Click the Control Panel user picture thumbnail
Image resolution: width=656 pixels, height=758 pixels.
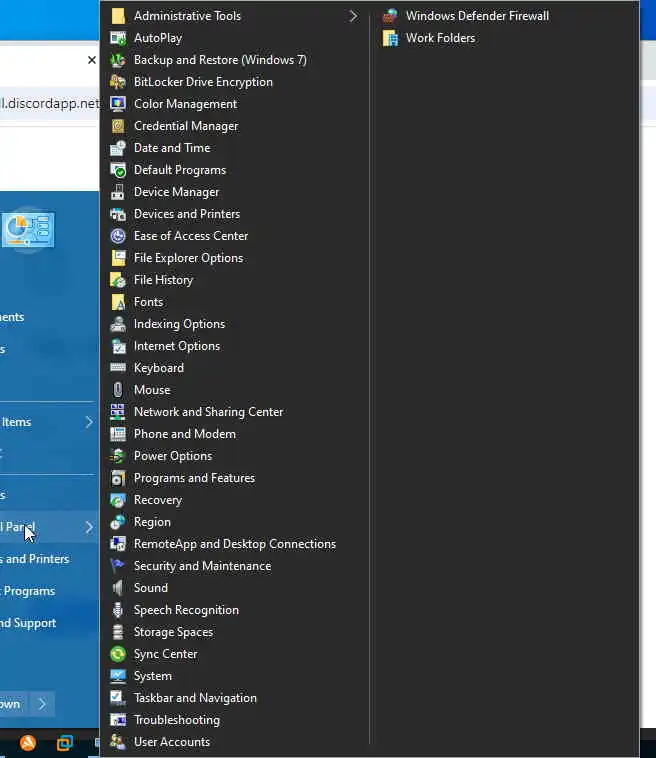tap(29, 230)
